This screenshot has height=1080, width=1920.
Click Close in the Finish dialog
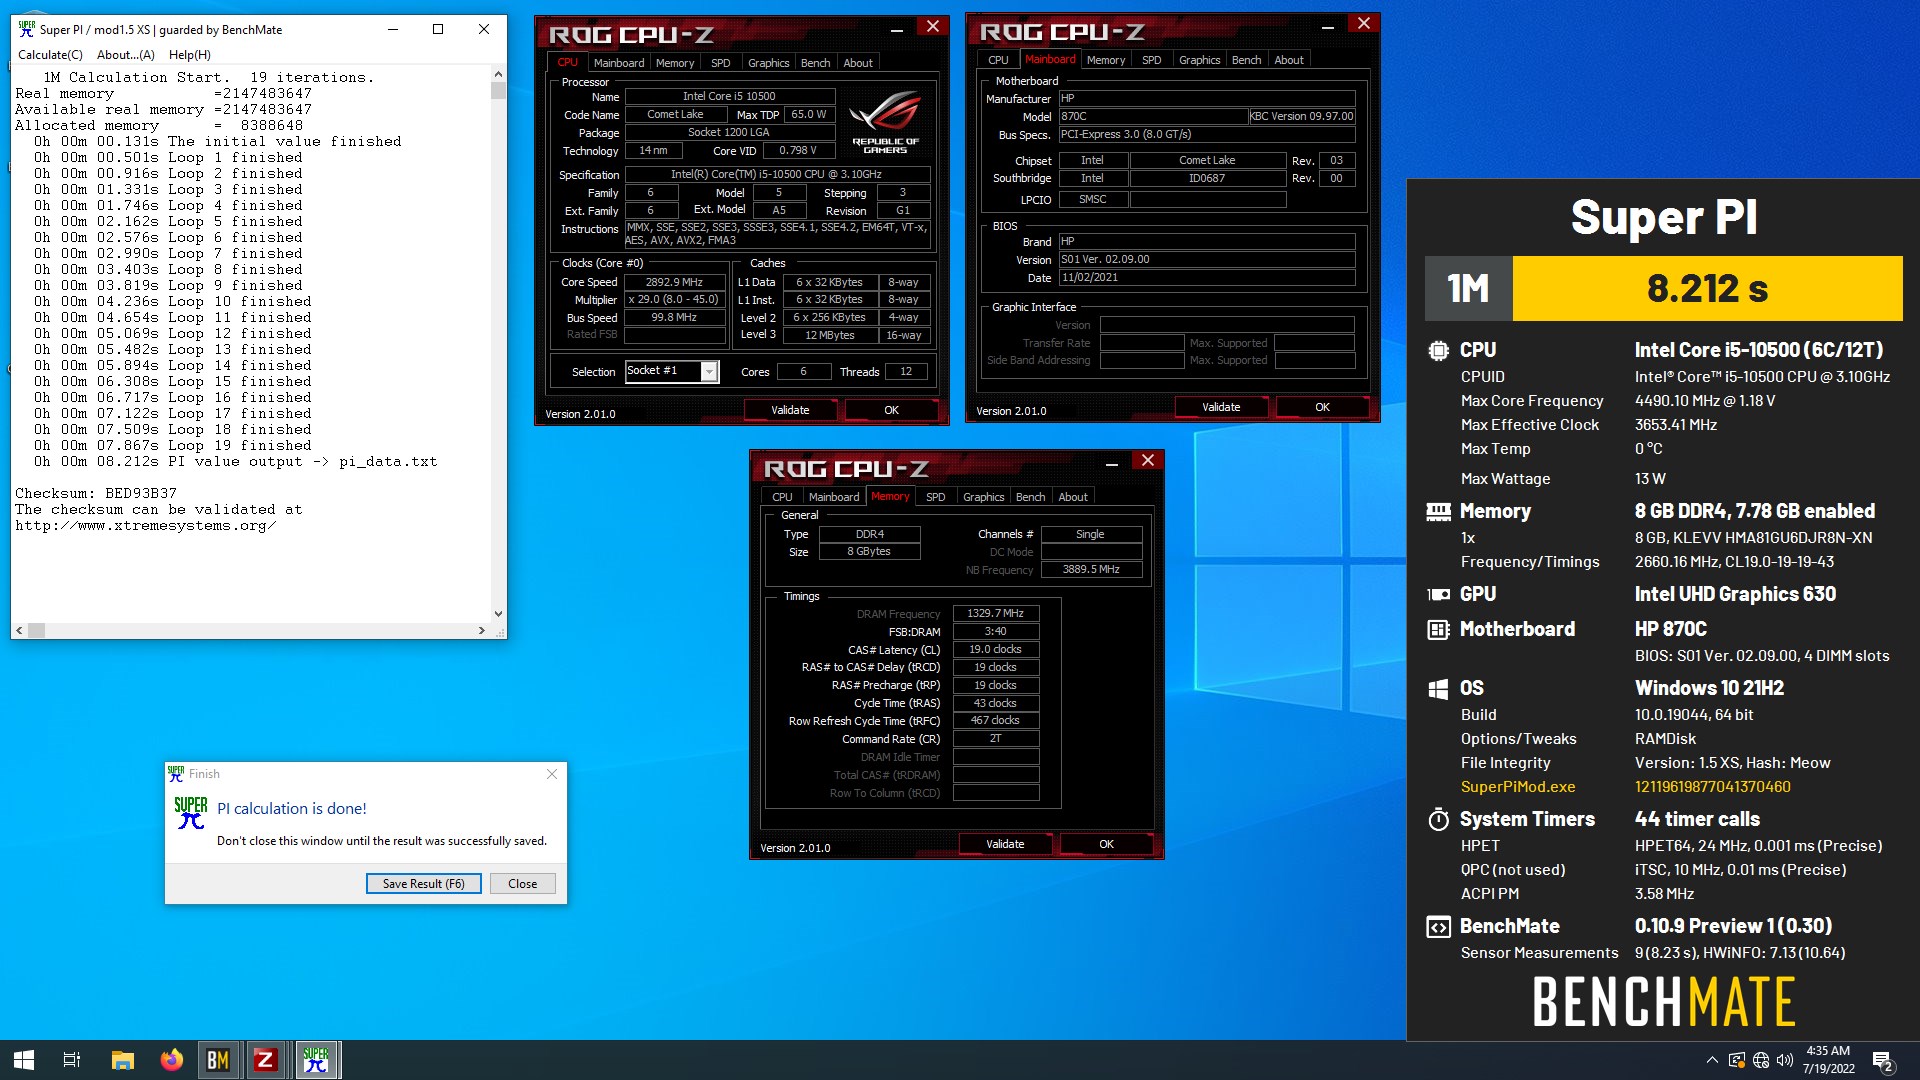523,884
